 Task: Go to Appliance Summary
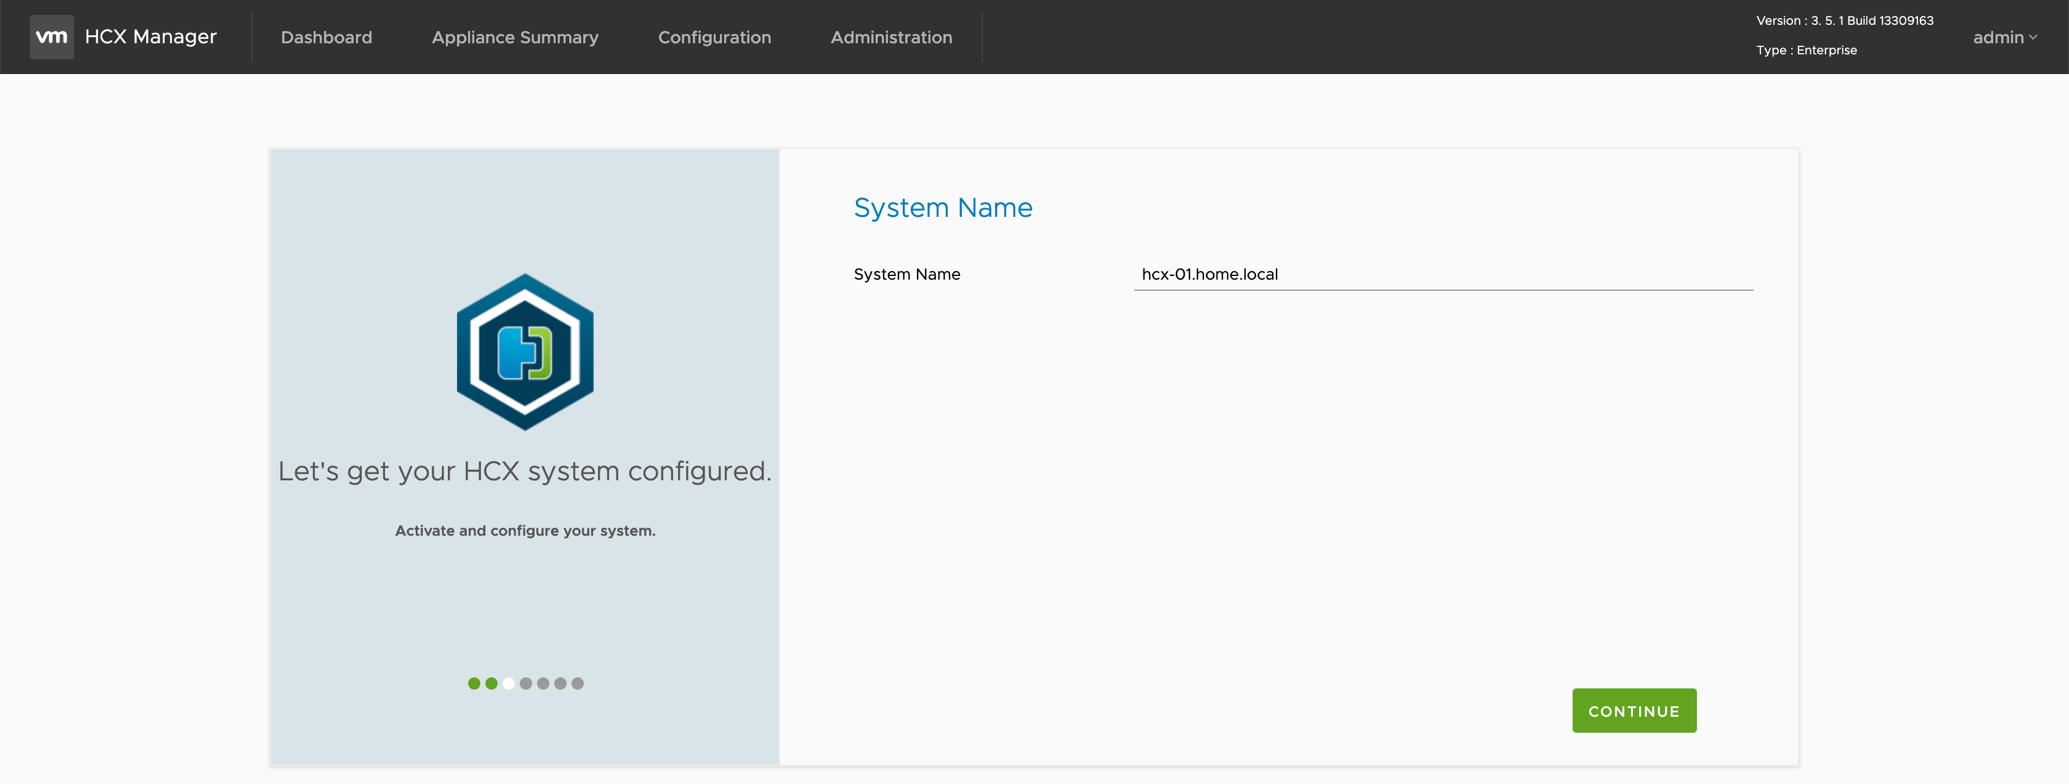point(515,37)
